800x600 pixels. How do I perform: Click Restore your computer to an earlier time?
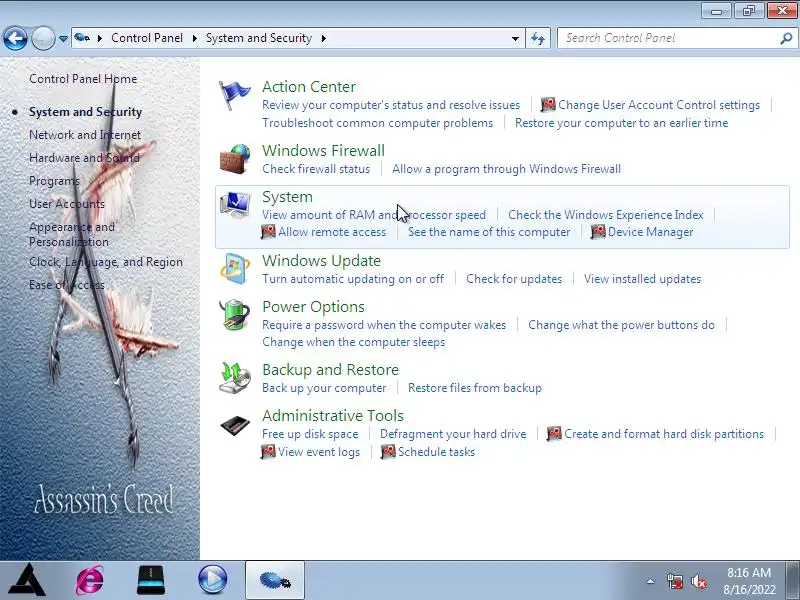coord(621,123)
